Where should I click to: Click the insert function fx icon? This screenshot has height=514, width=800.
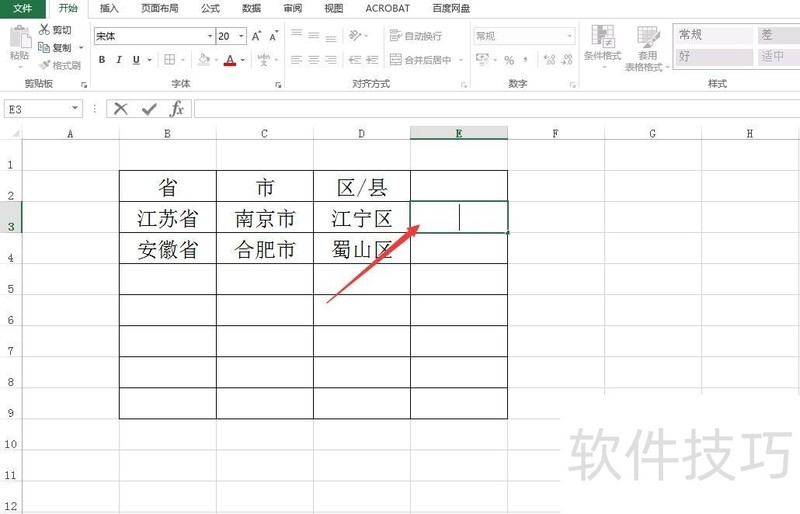coord(177,109)
